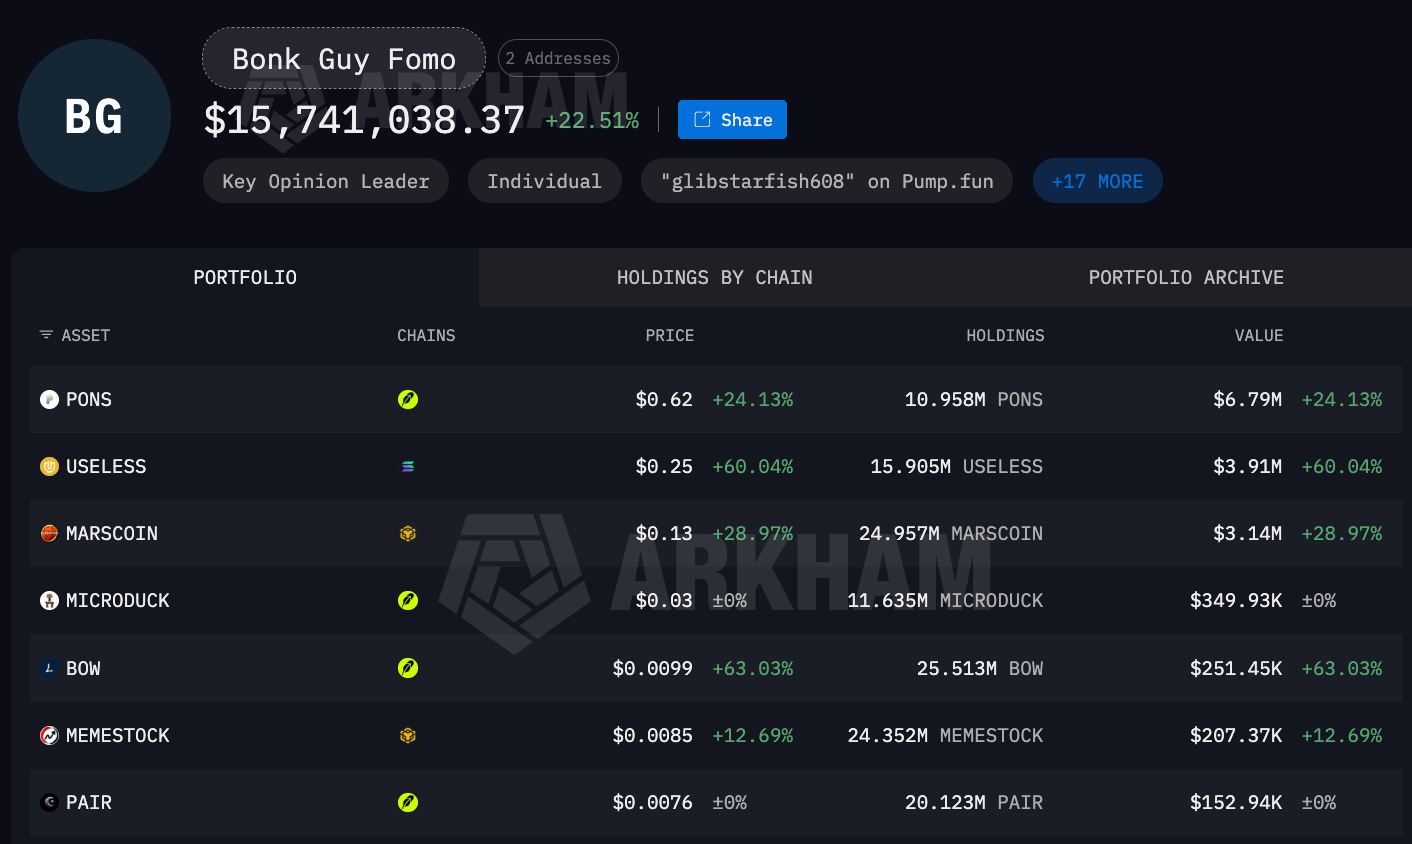Expand the +17 MORE tags
1412x844 pixels.
1097,181
